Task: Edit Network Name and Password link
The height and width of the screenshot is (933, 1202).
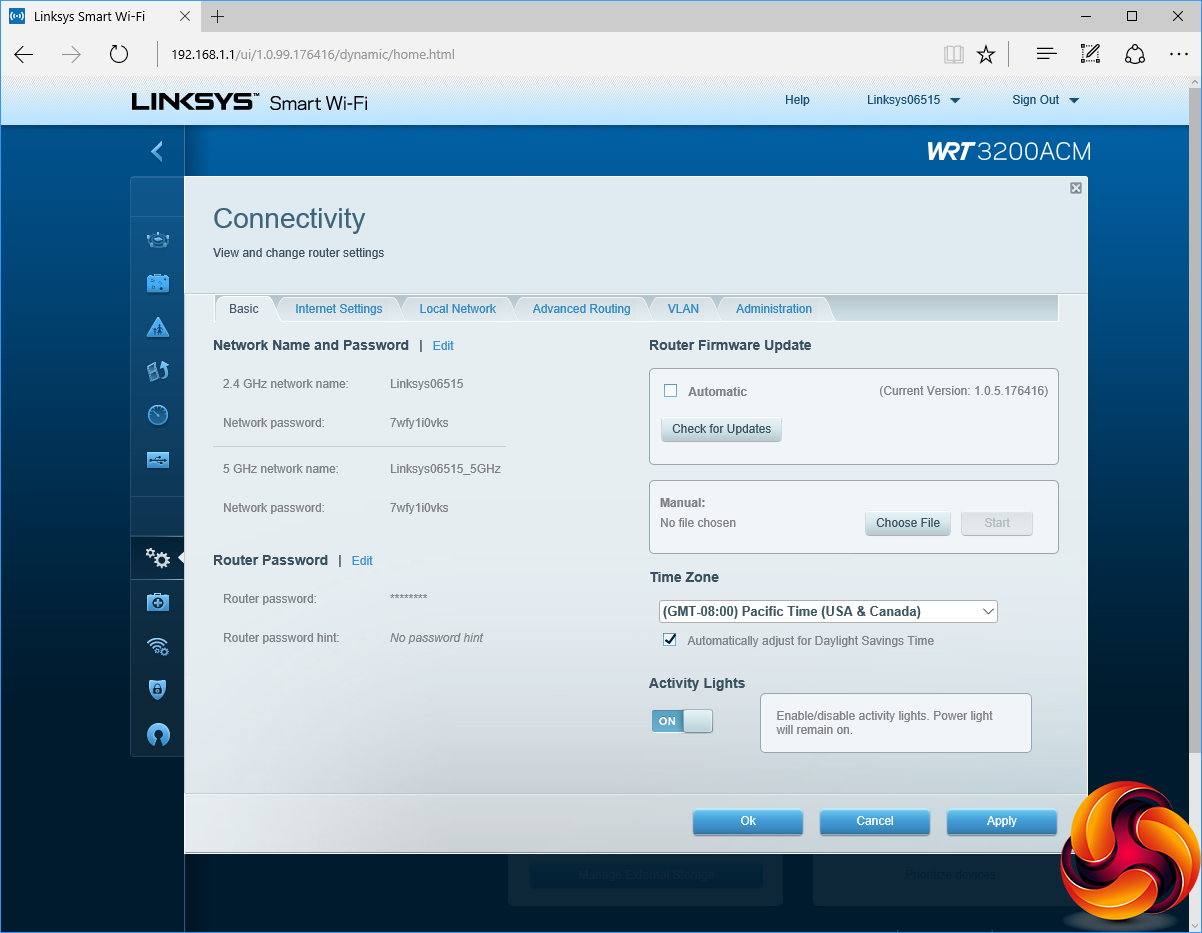Action: [x=443, y=346]
